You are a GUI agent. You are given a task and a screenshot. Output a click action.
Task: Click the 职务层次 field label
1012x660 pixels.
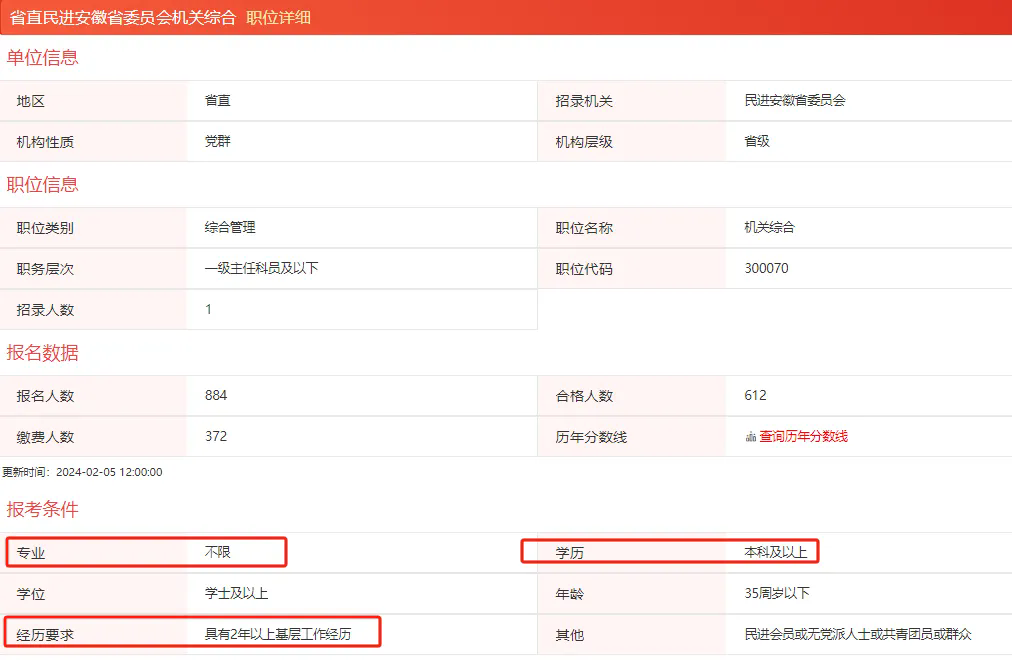(45, 269)
